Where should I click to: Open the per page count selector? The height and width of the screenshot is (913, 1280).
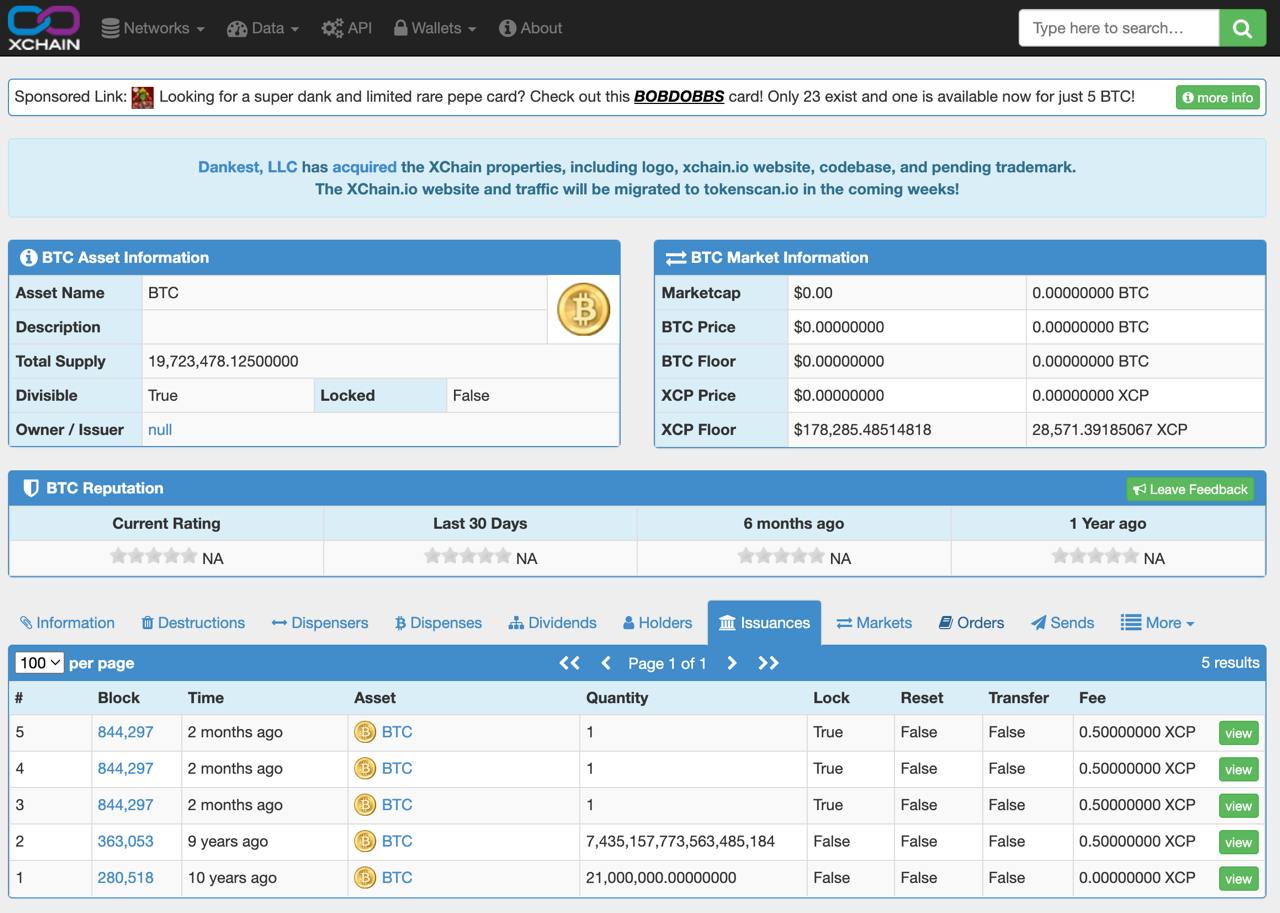(x=40, y=663)
